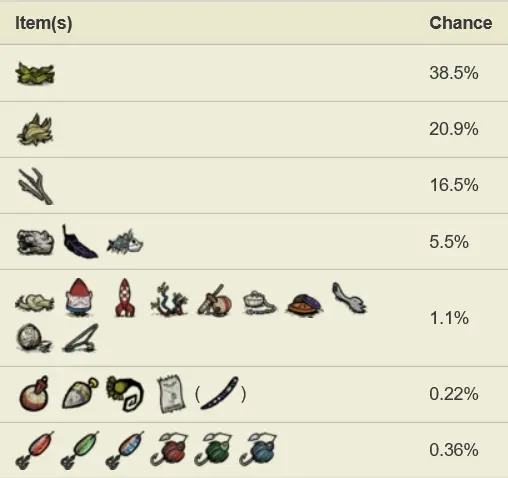508x478 pixels.
Task: Click the dark jet feather icon
Action: [x=80, y=241]
